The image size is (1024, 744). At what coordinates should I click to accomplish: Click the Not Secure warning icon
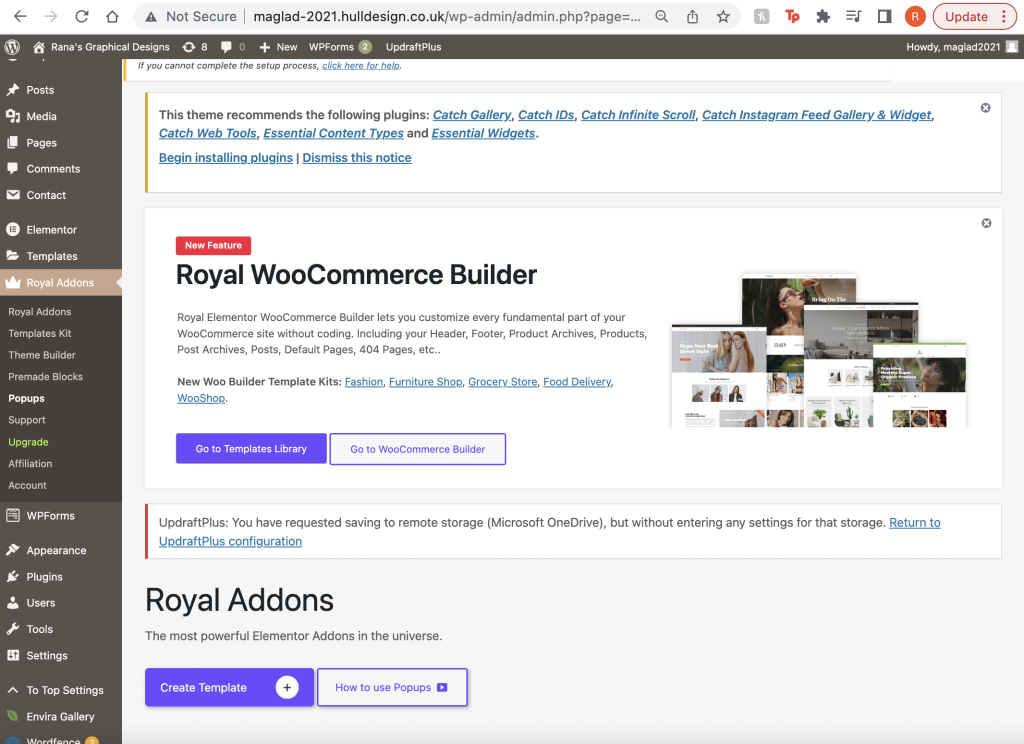click(151, 17)
